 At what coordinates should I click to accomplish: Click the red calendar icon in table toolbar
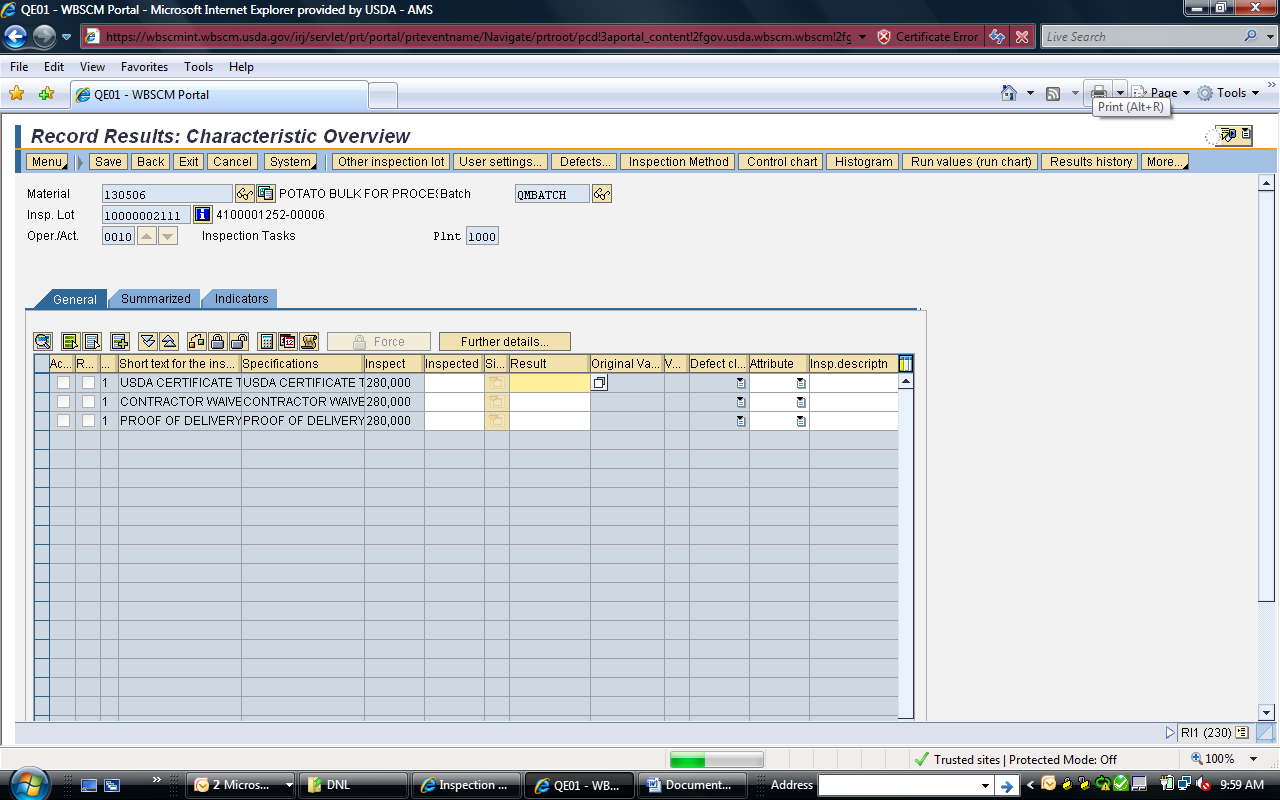point(288,341)
